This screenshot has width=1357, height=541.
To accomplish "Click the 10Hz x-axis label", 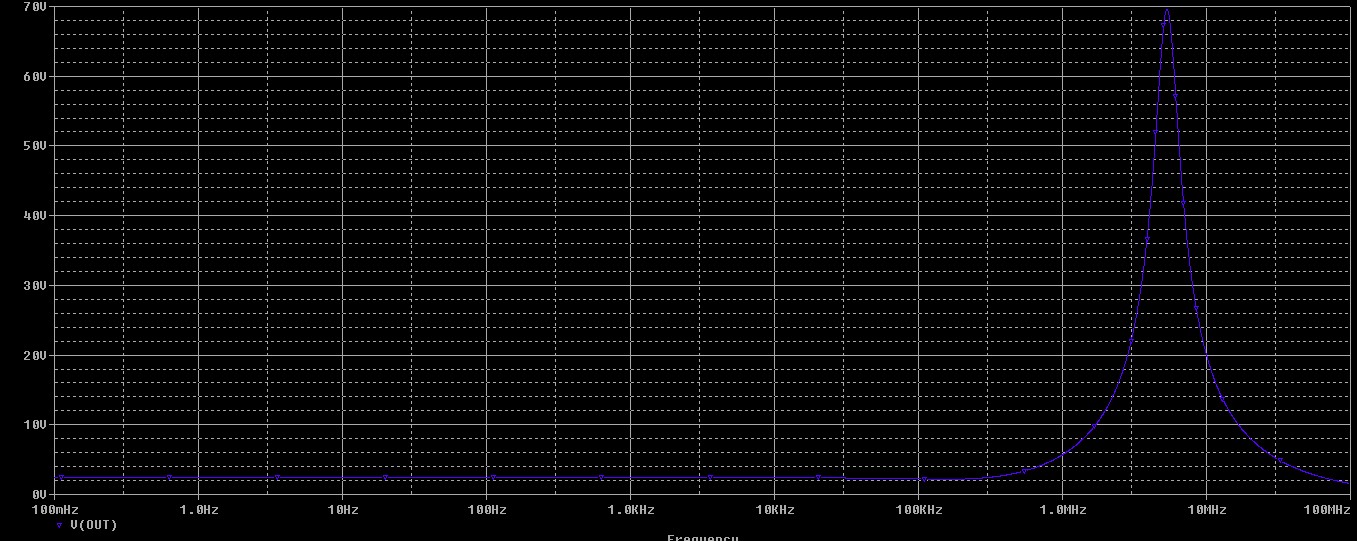I will coord(343,510).
